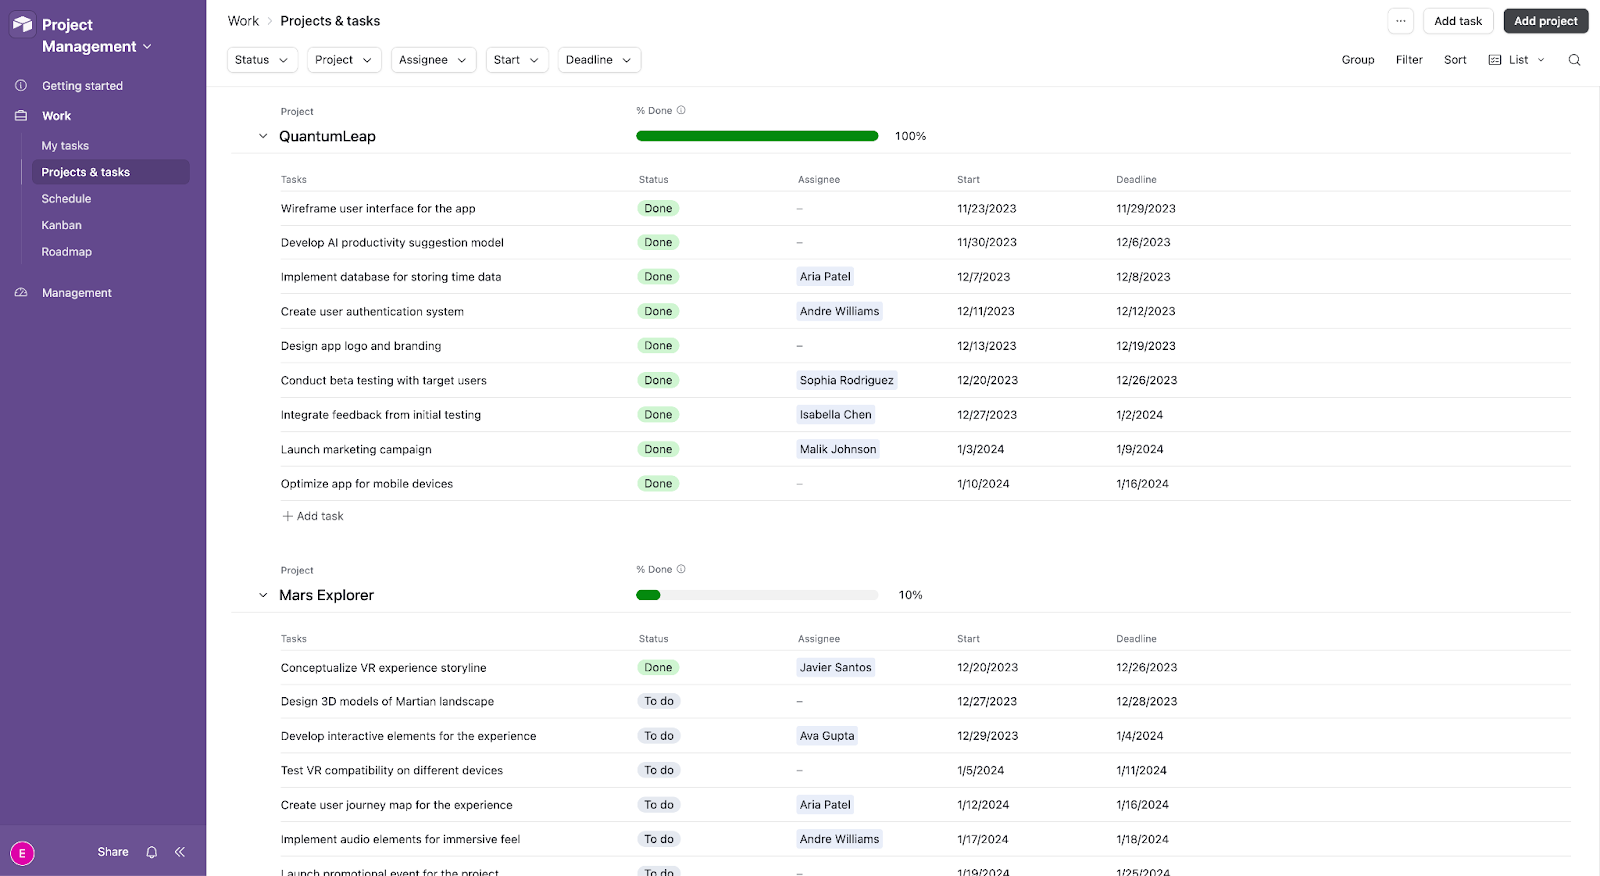
Task: Click the info icon next to Mars Explorer % Done
Action: click(681, 569)
